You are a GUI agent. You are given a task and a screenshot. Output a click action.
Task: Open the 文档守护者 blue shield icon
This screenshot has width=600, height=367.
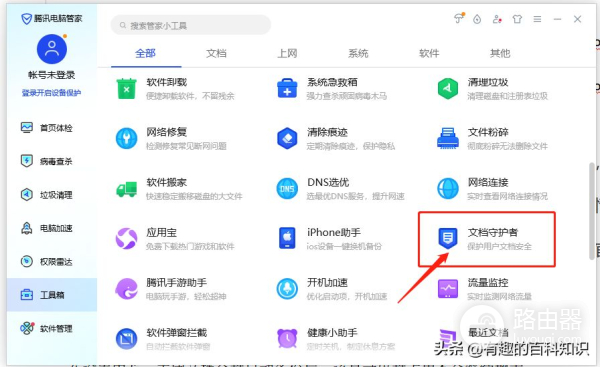pos(448,238)
